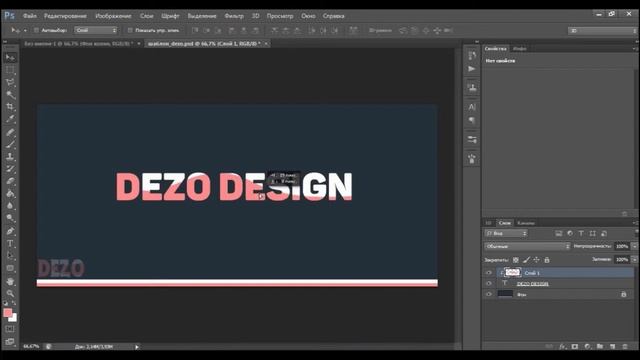Image resolution: width=640 pixels, height=360 pixels.
Task: Select the Eyedropper tool
Action: pos(10,119)
